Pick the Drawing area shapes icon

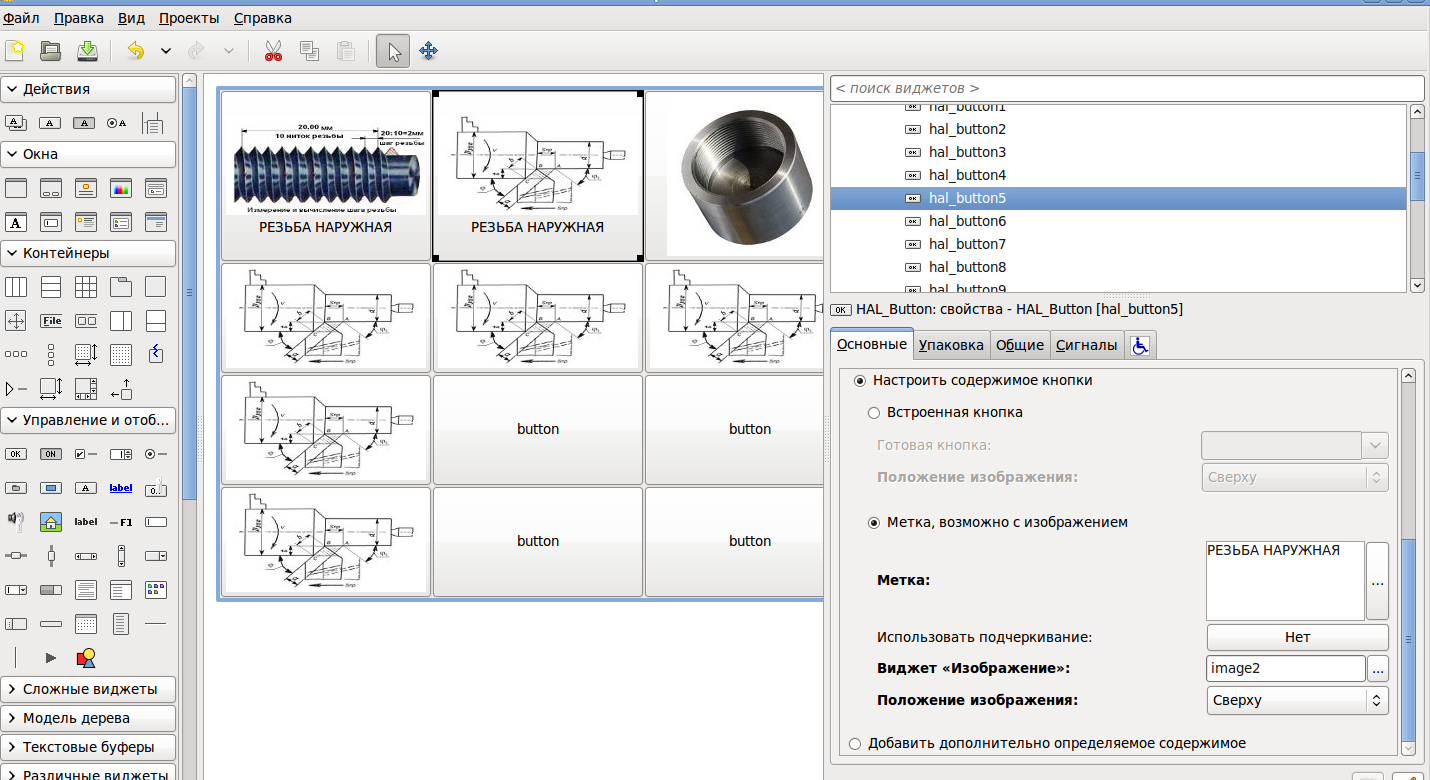tap(86, 657)
